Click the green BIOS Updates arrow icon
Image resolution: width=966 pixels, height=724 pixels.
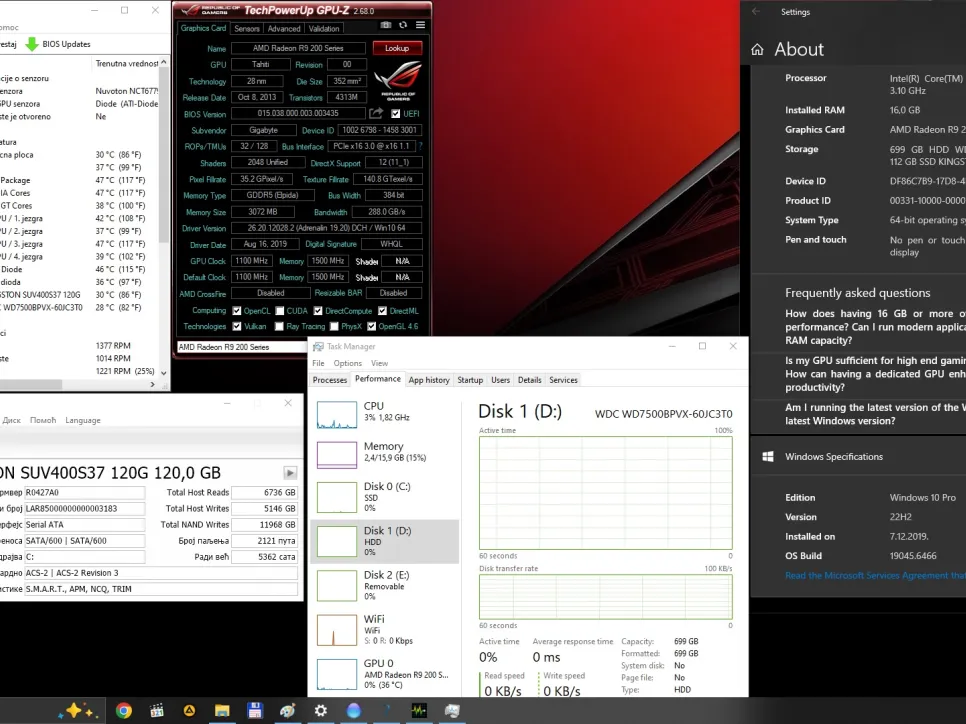coord(32,44)
